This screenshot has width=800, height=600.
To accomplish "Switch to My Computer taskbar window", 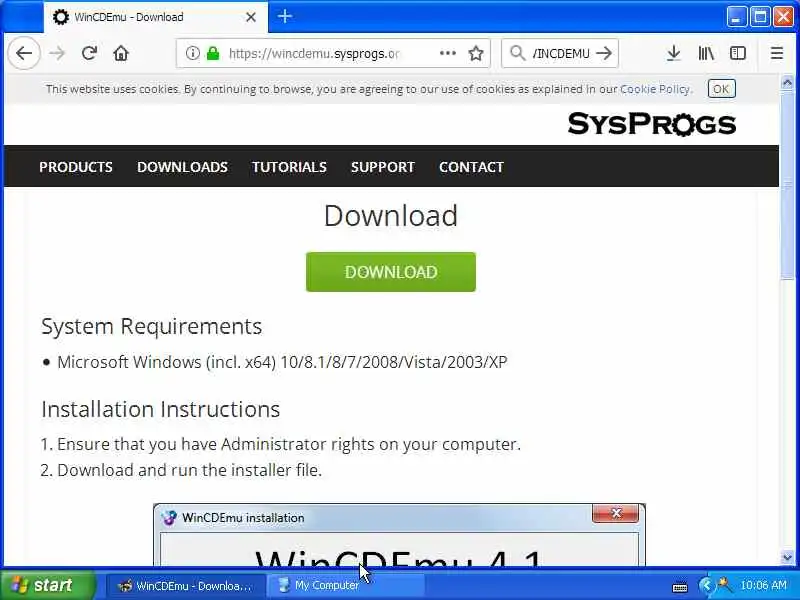I will tap(346, 586).
